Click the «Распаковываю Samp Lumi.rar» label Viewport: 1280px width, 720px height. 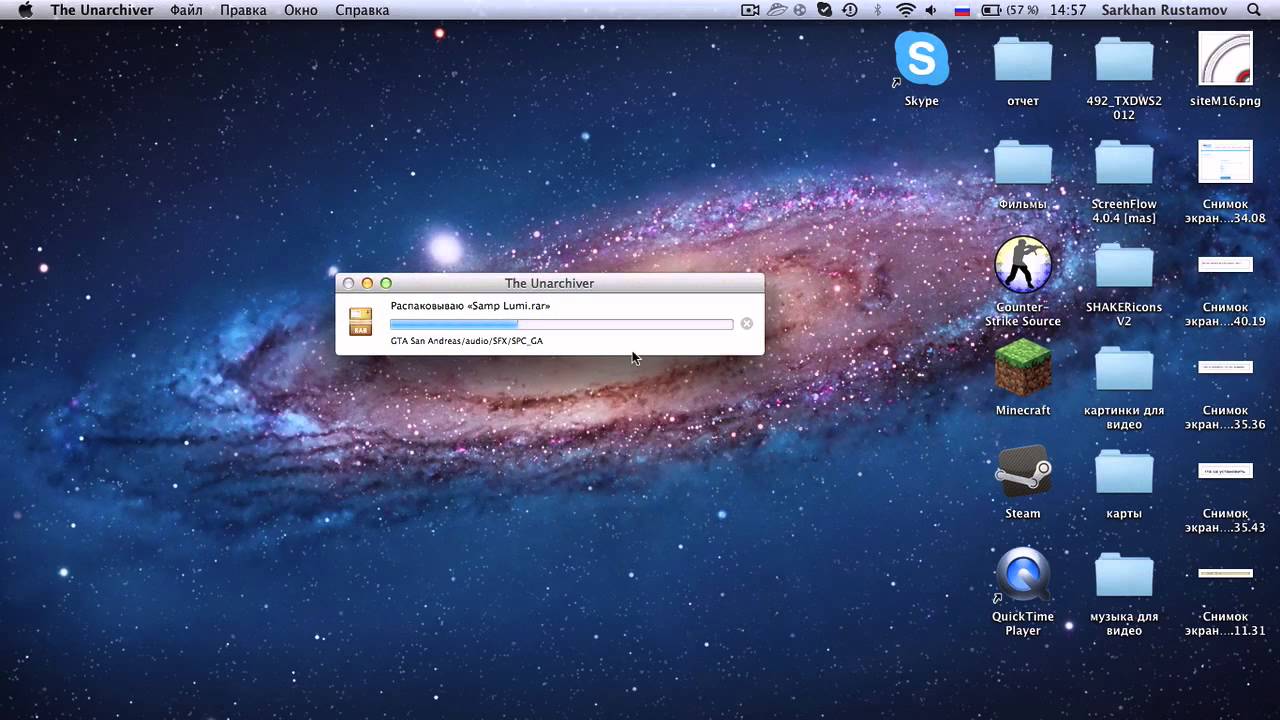(470, 306)
